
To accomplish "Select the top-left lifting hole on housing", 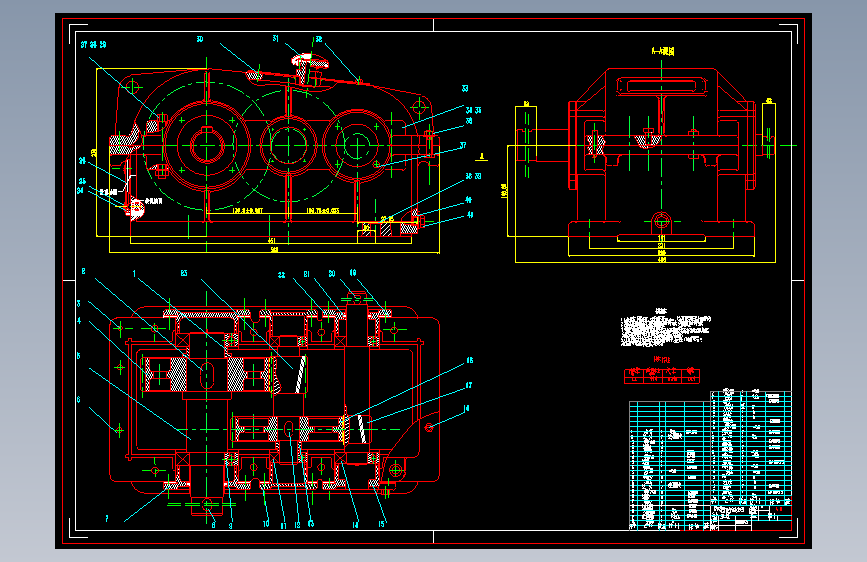I will pos(132,87).
